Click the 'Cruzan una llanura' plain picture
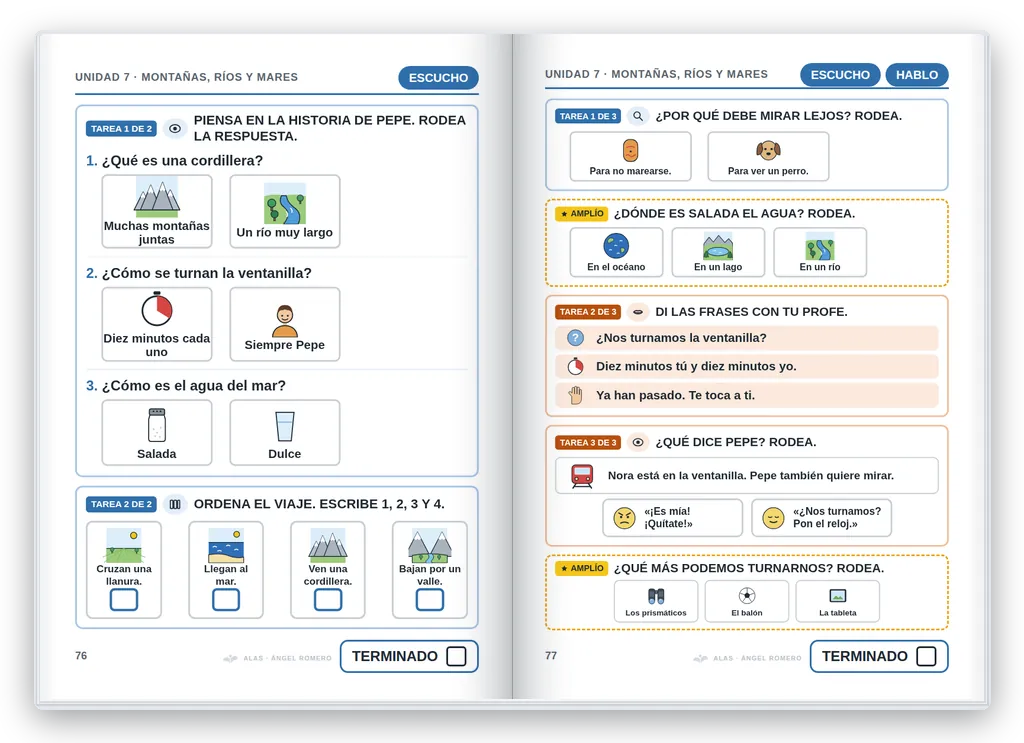The height and width of the screenshot is (743, 1024). click(123, 545)
